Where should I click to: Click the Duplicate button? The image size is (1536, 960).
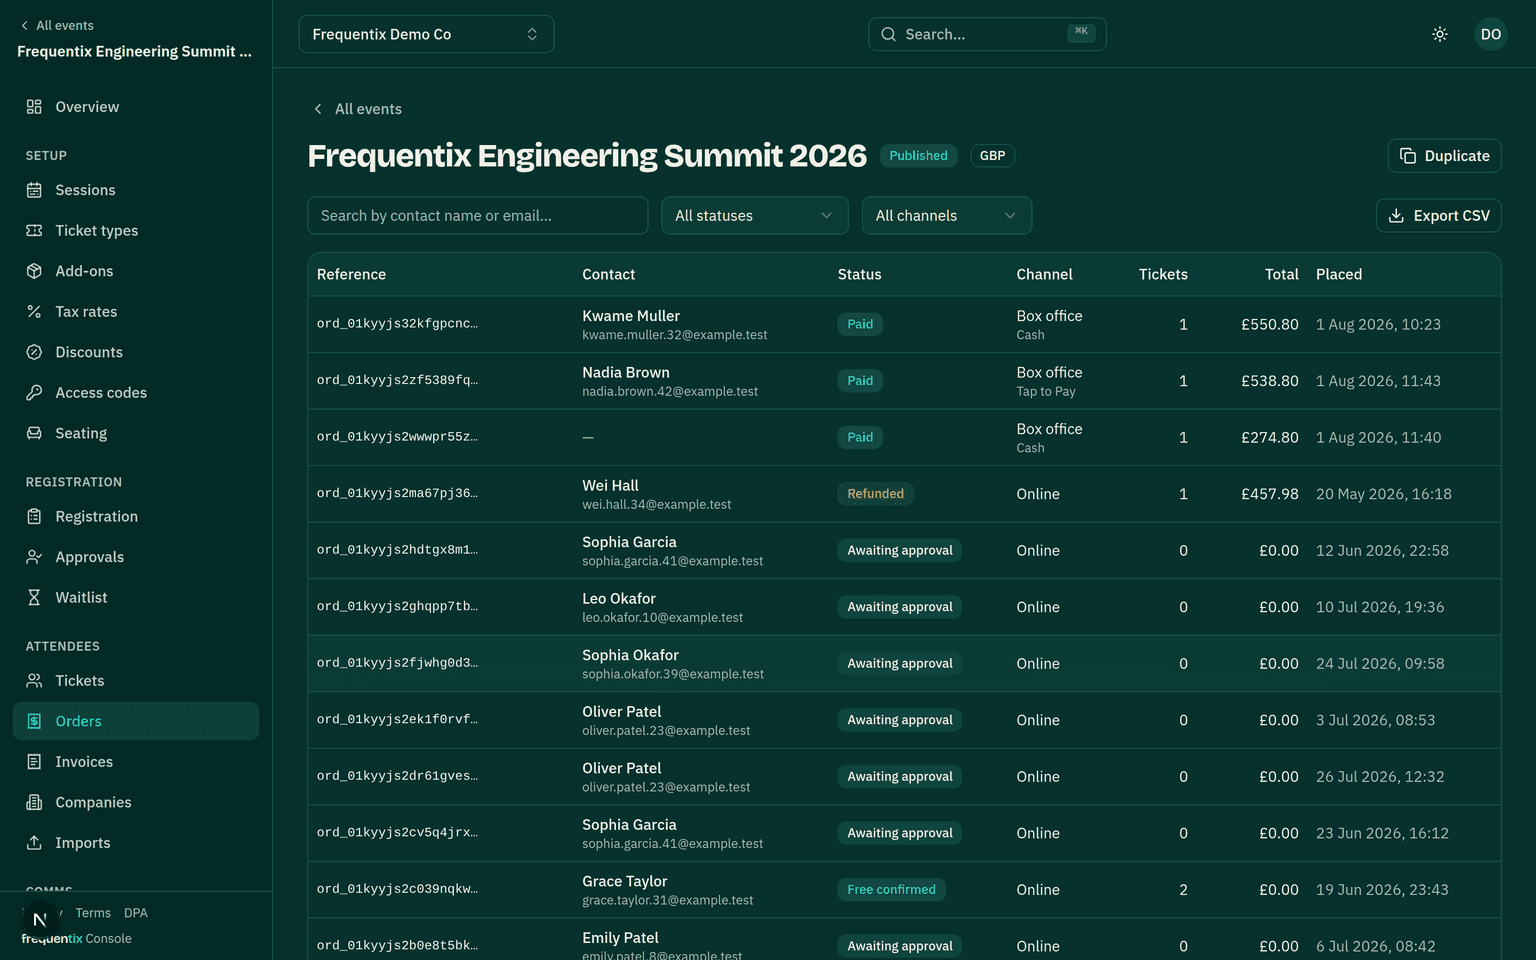1444,156
